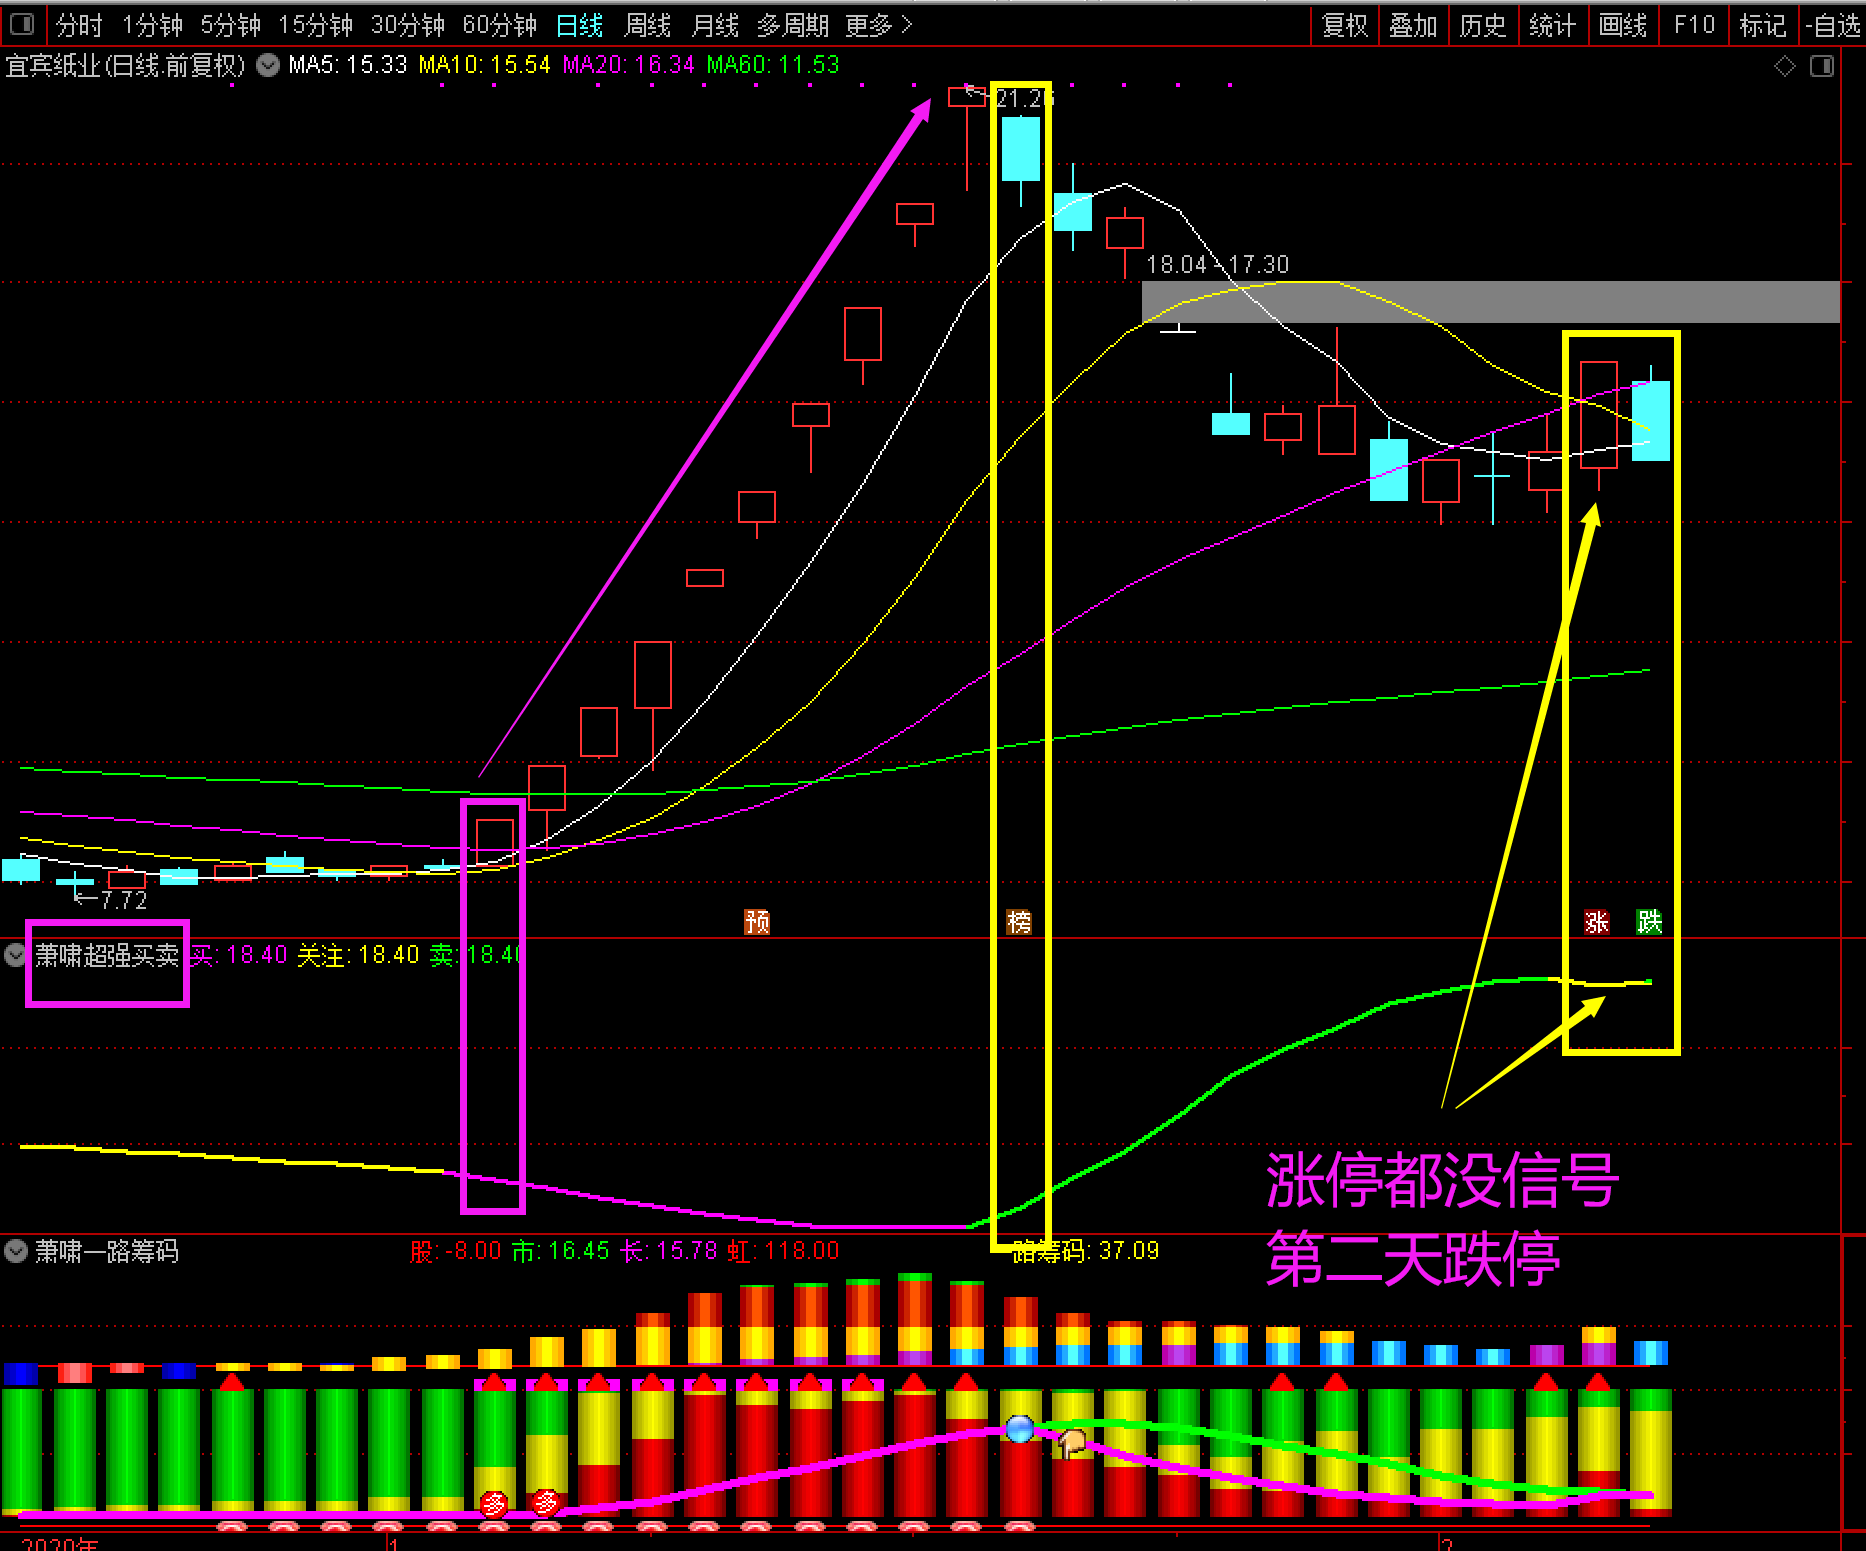Expand the 萧啸一路筹码 indicator menu
This screenshot has height=1551, width=1866.
coord(15,1251)
